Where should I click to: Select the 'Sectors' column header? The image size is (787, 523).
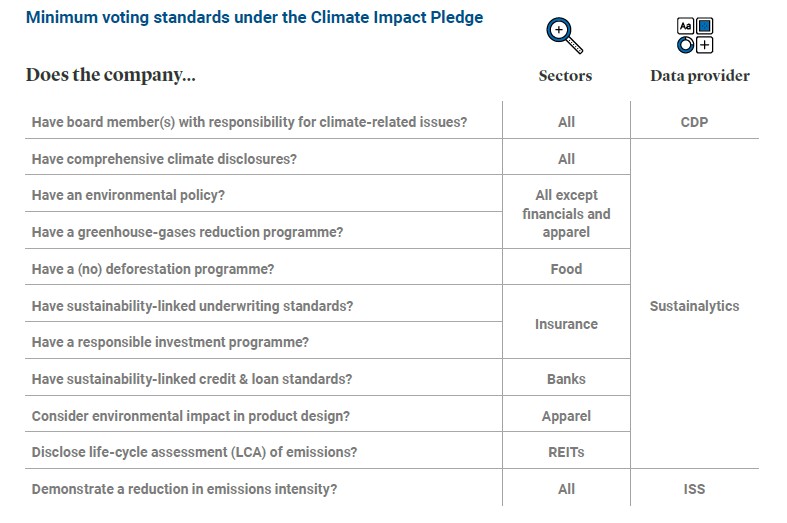(x=565, y=76)
